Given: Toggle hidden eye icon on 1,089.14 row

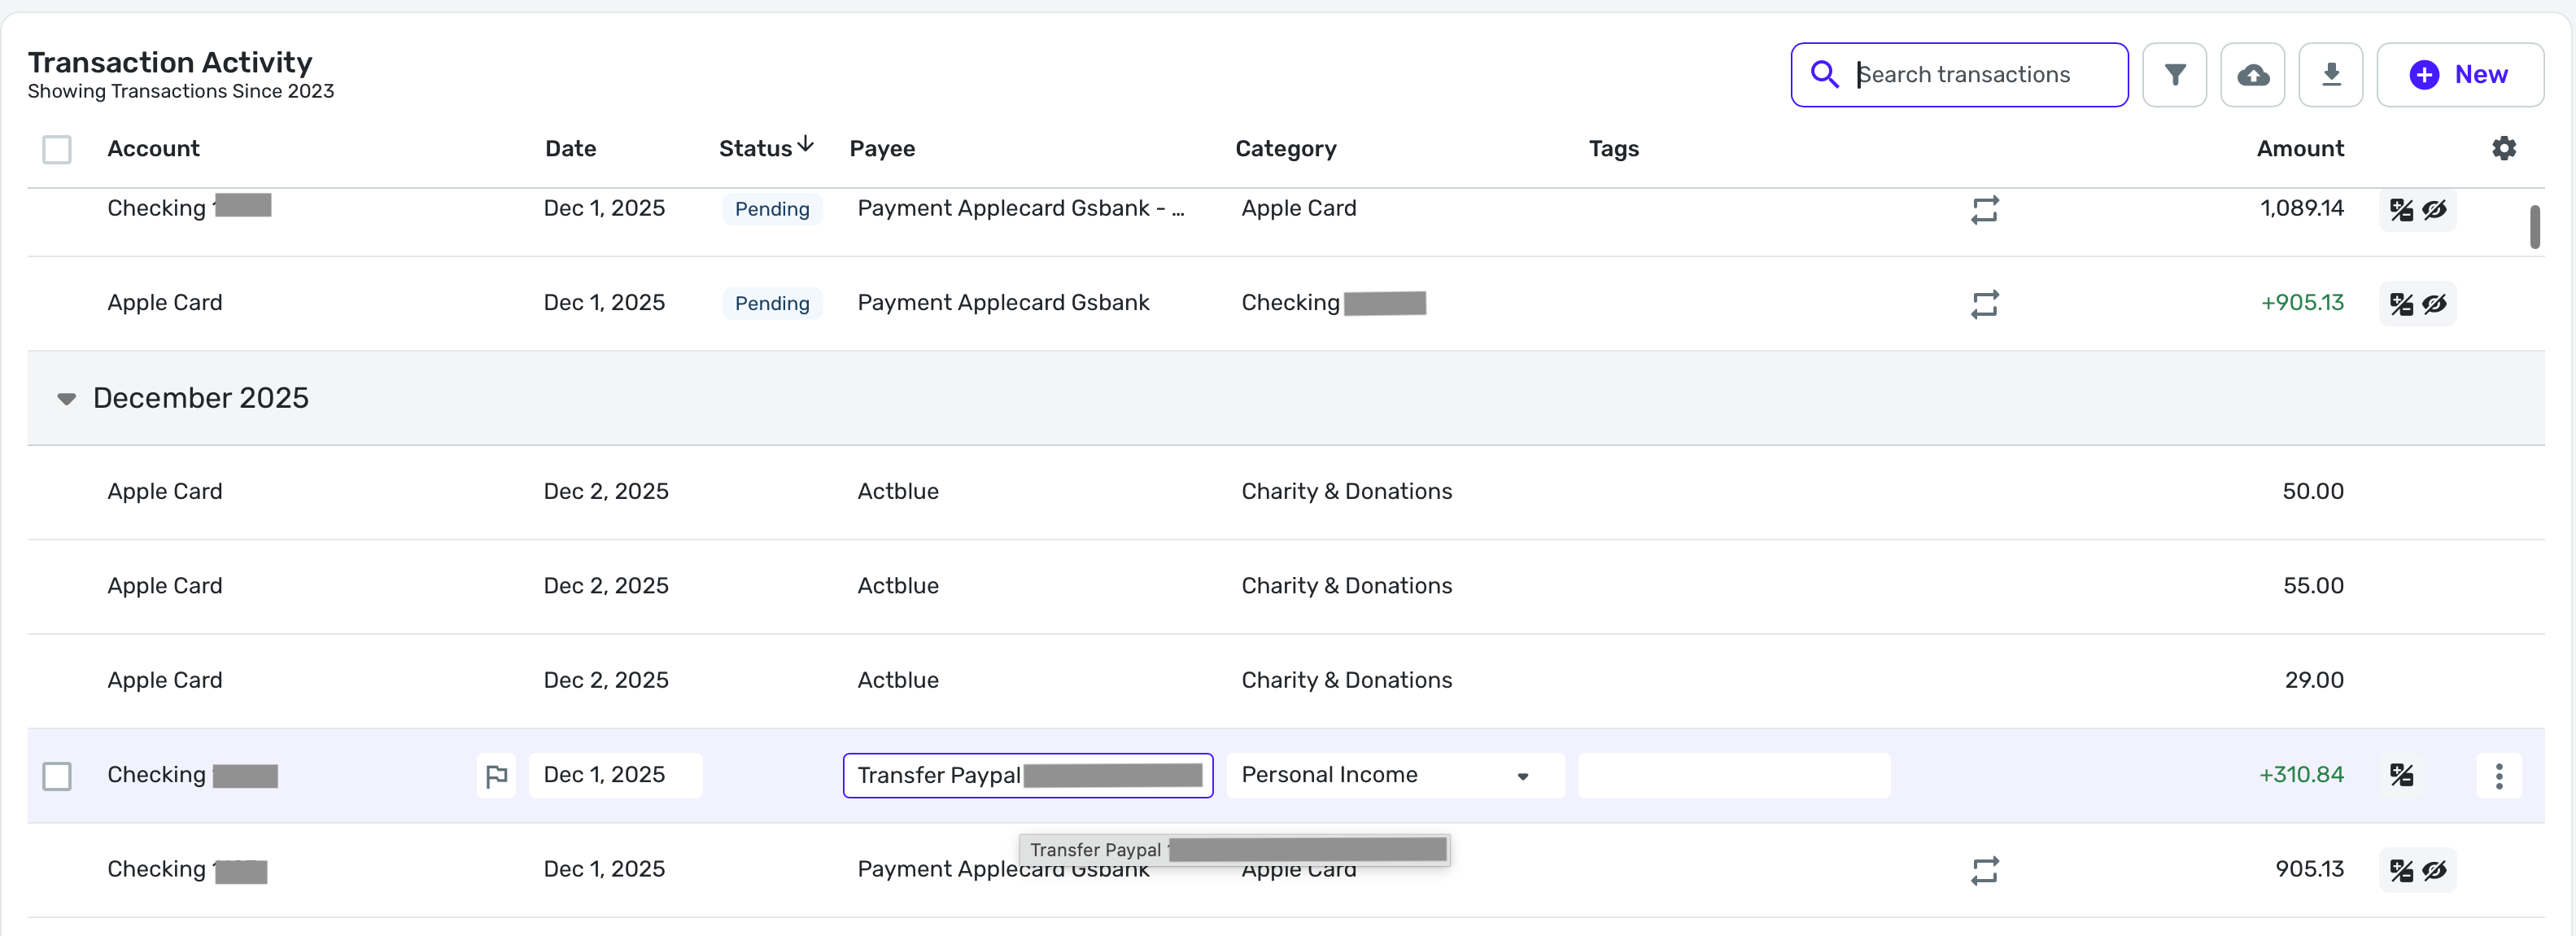Looking at the screenshot, I should (2434, 210).
